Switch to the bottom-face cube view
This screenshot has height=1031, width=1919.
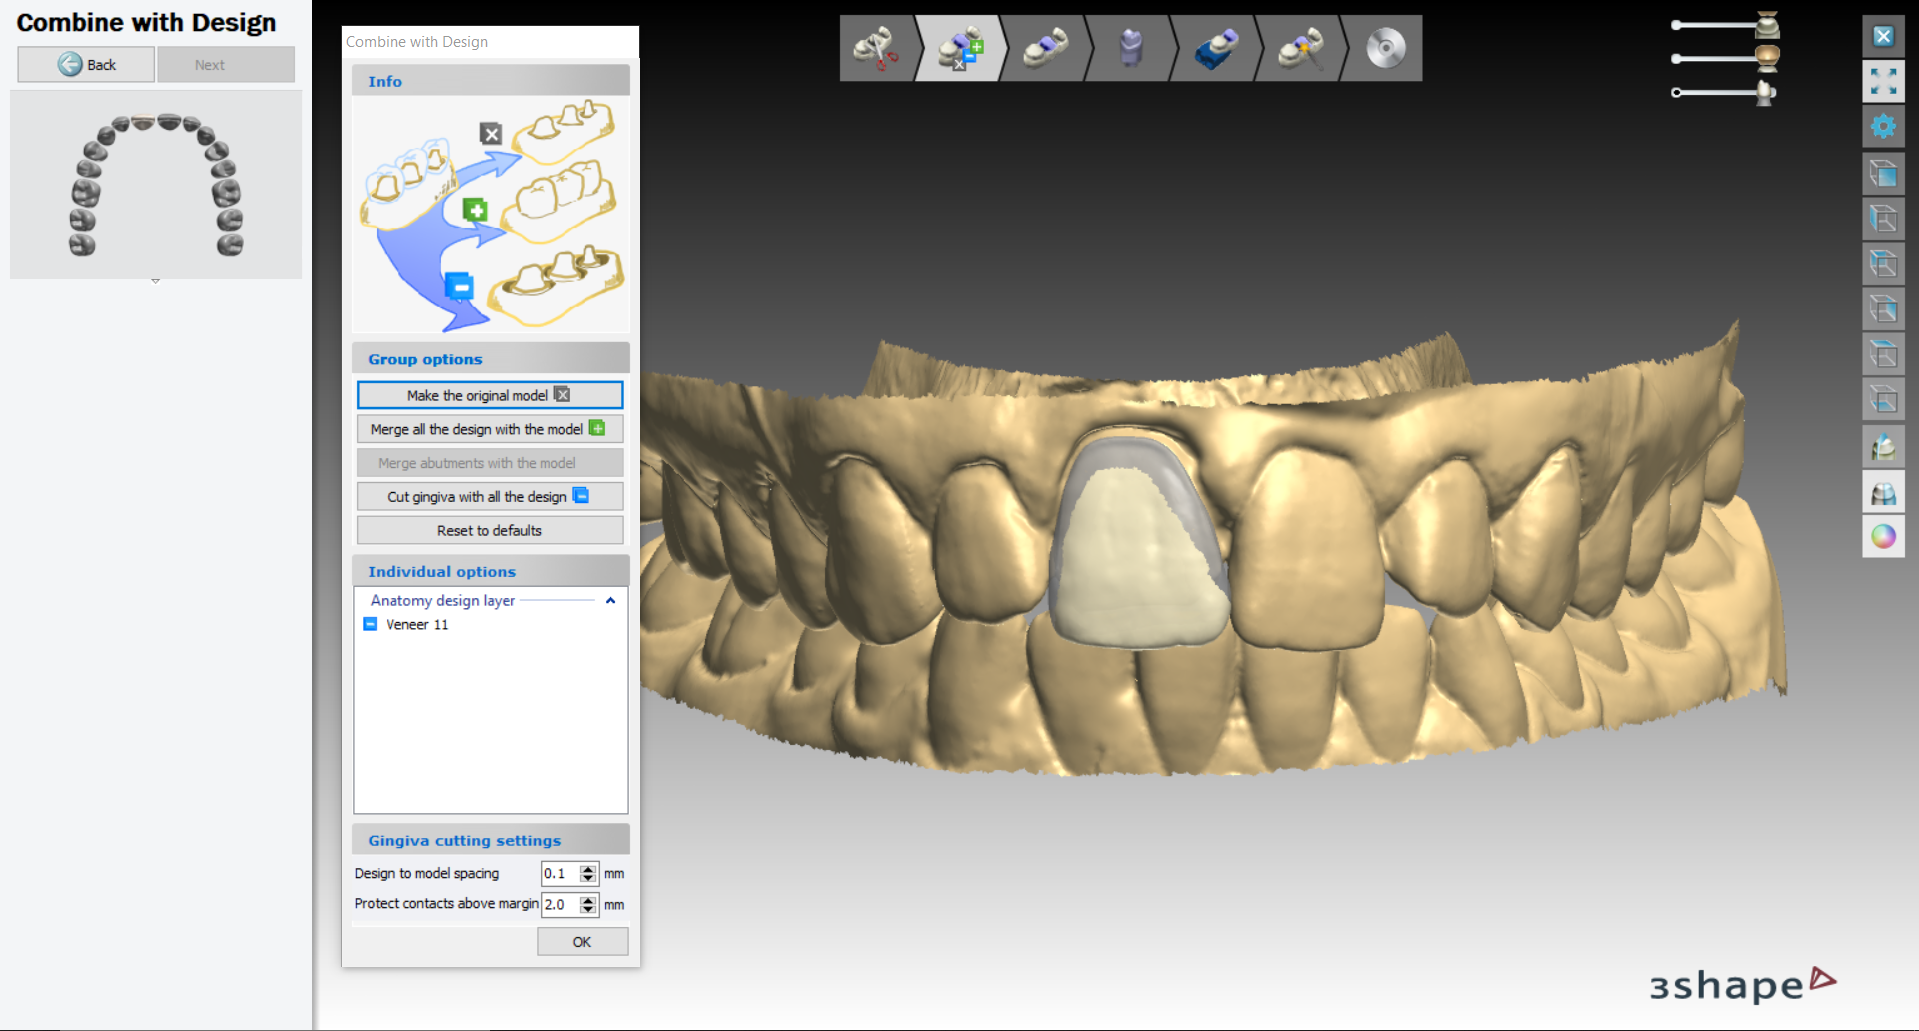[x=1883, y=400]
